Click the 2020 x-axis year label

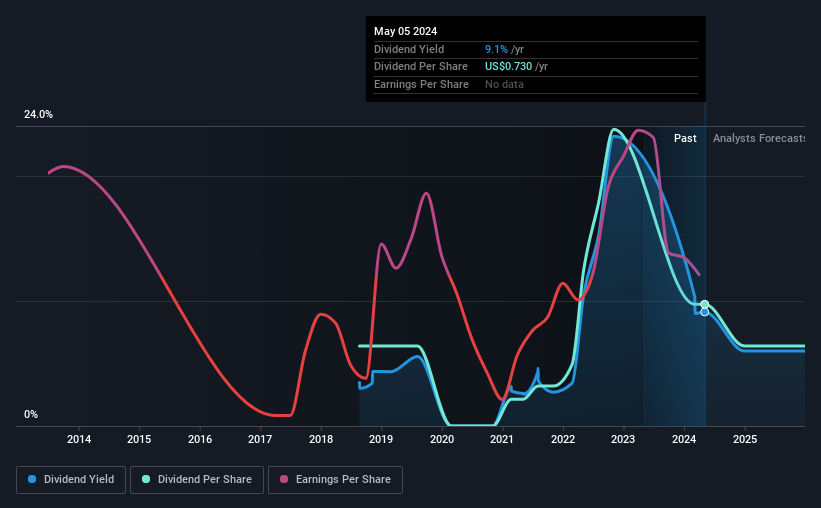coord(442,439)
